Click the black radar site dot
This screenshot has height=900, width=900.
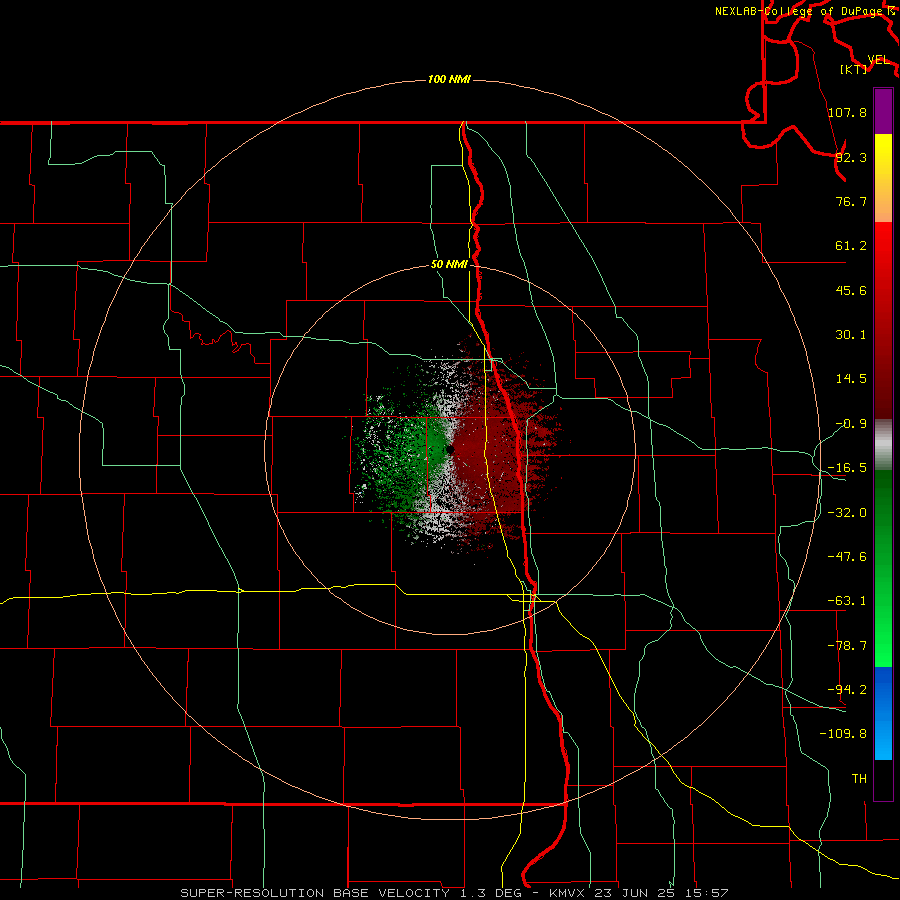[450, 449]
